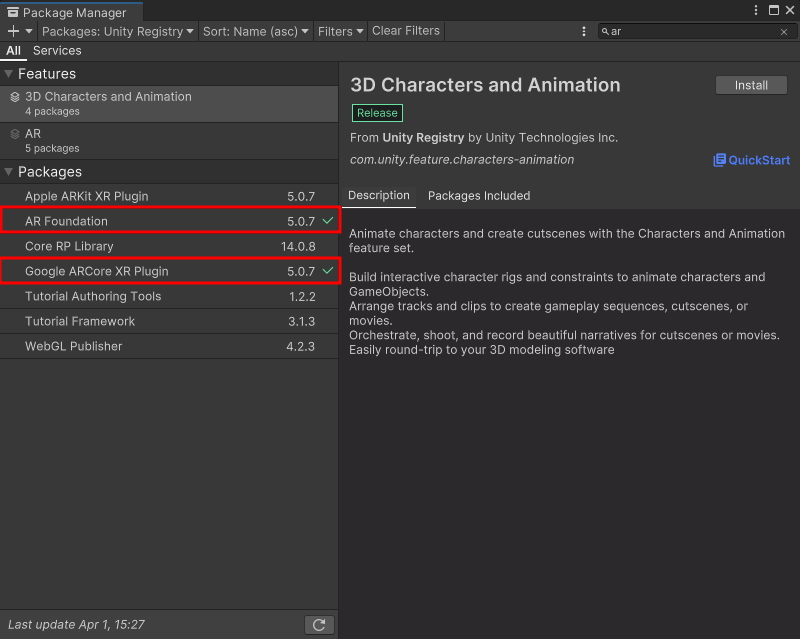This screenshot has width=800, height=639.
Task: Click the com.unity.feature.characters-animation identifier
Action: (x=462, y=160)
